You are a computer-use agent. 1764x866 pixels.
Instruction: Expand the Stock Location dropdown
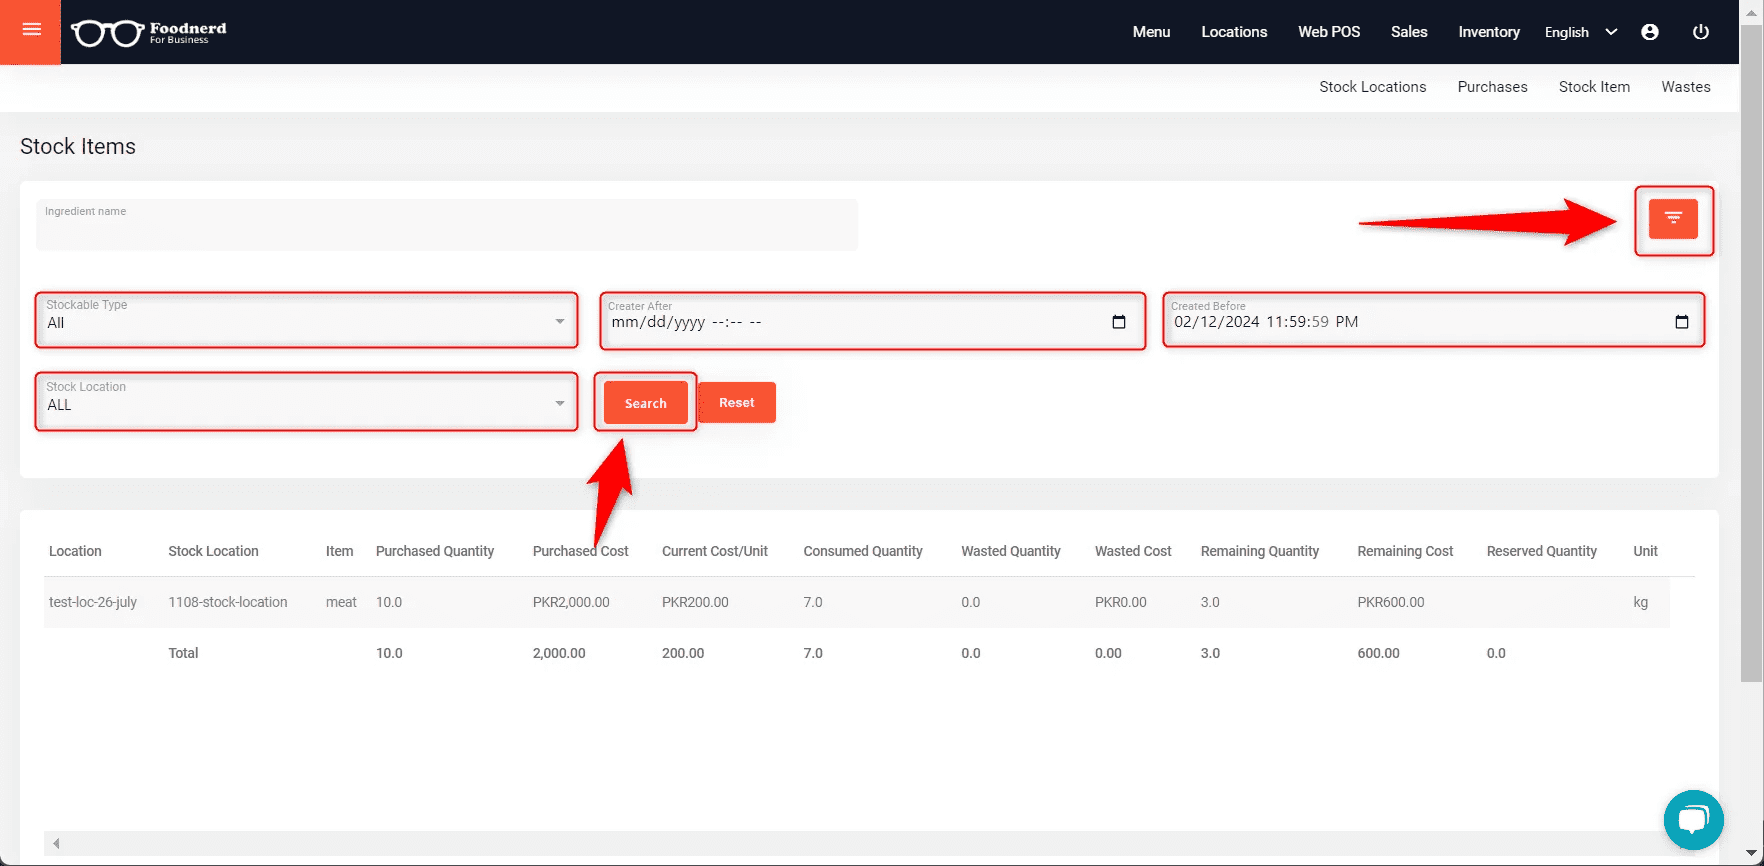pos(306,402)
